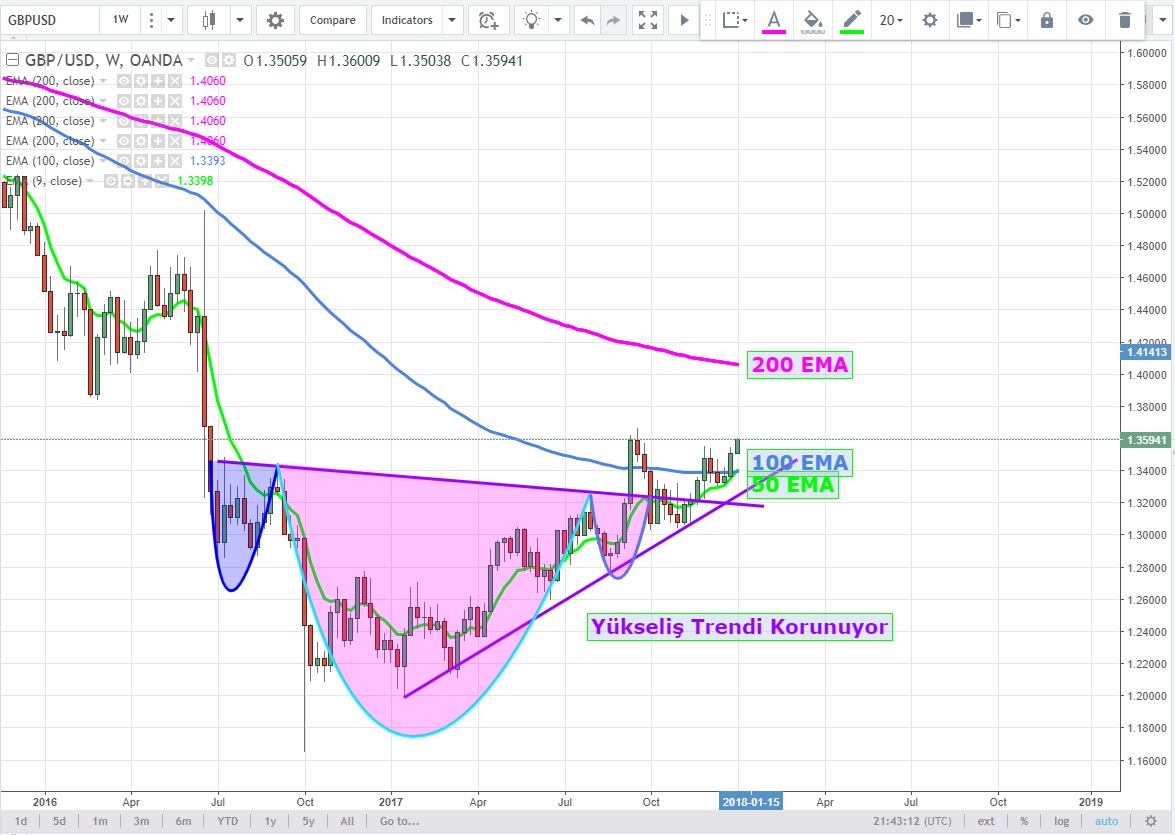Open settings gear in drawing toolbar
Screen dimensions: 1175x835
[929, 20]
